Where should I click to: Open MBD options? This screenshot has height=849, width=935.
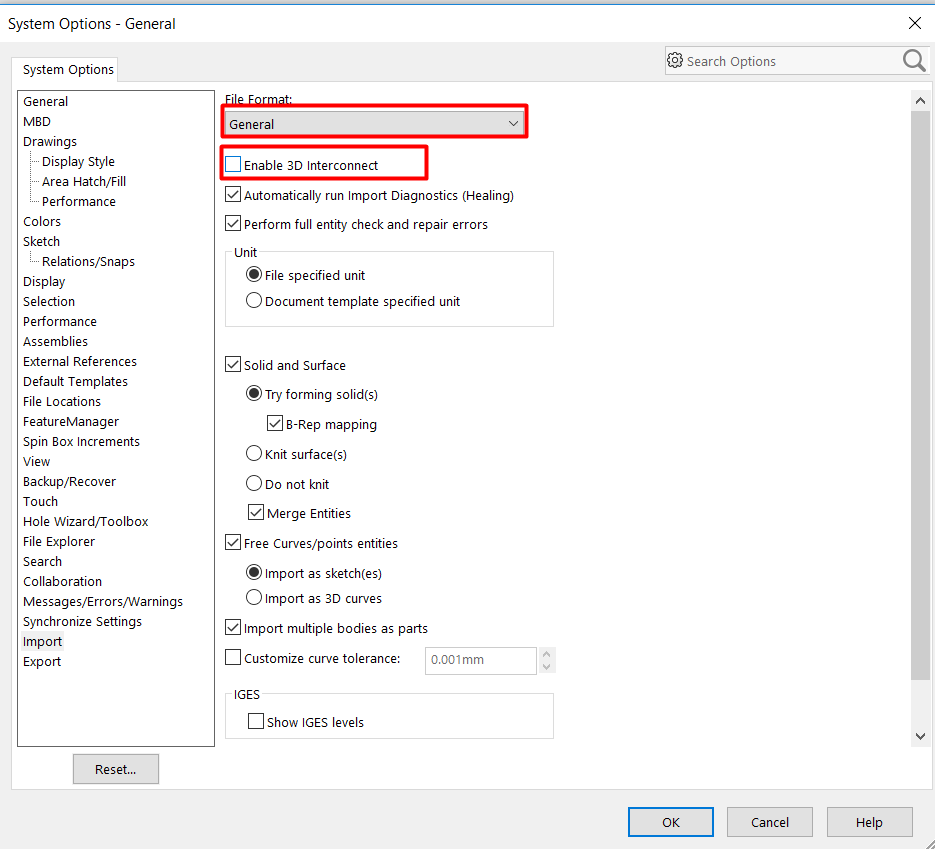point(37,122)
